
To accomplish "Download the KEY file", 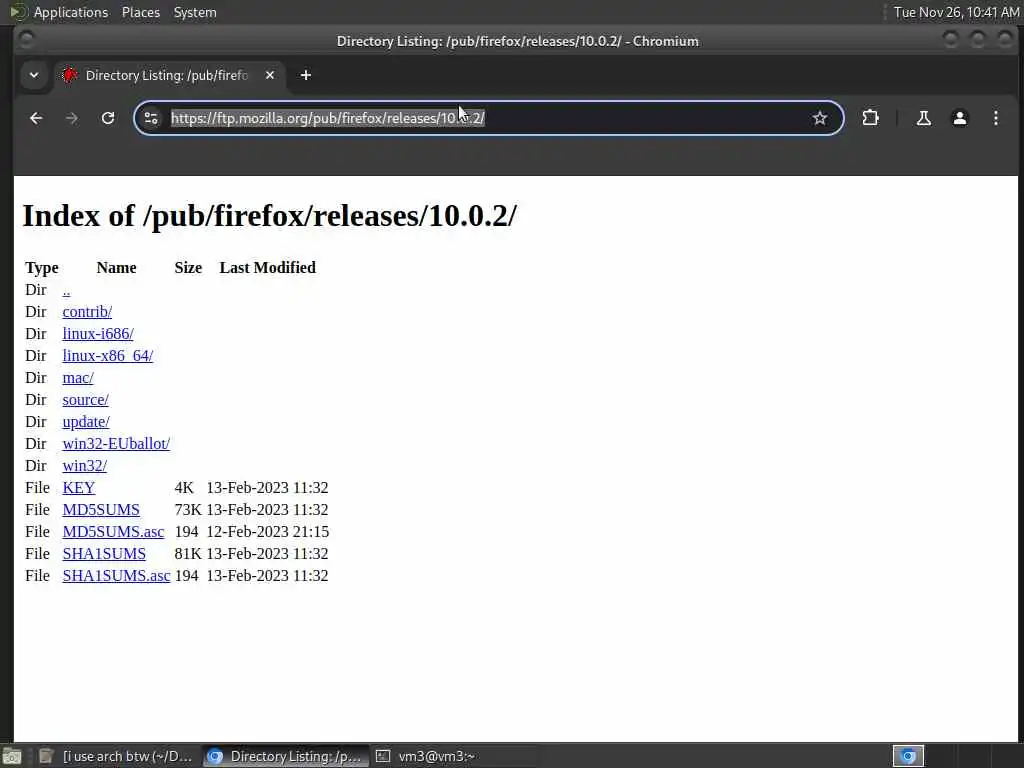I will tap(78, 488).
